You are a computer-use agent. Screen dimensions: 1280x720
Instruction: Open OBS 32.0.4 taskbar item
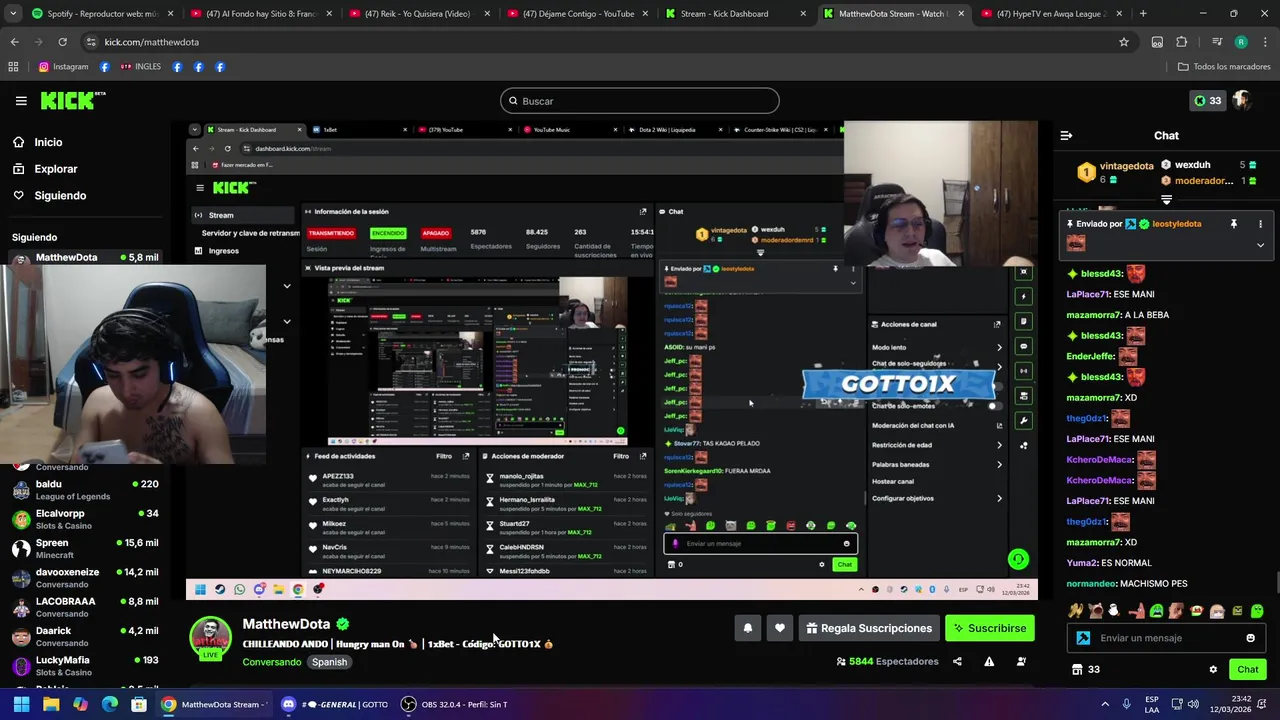[455, 704]
